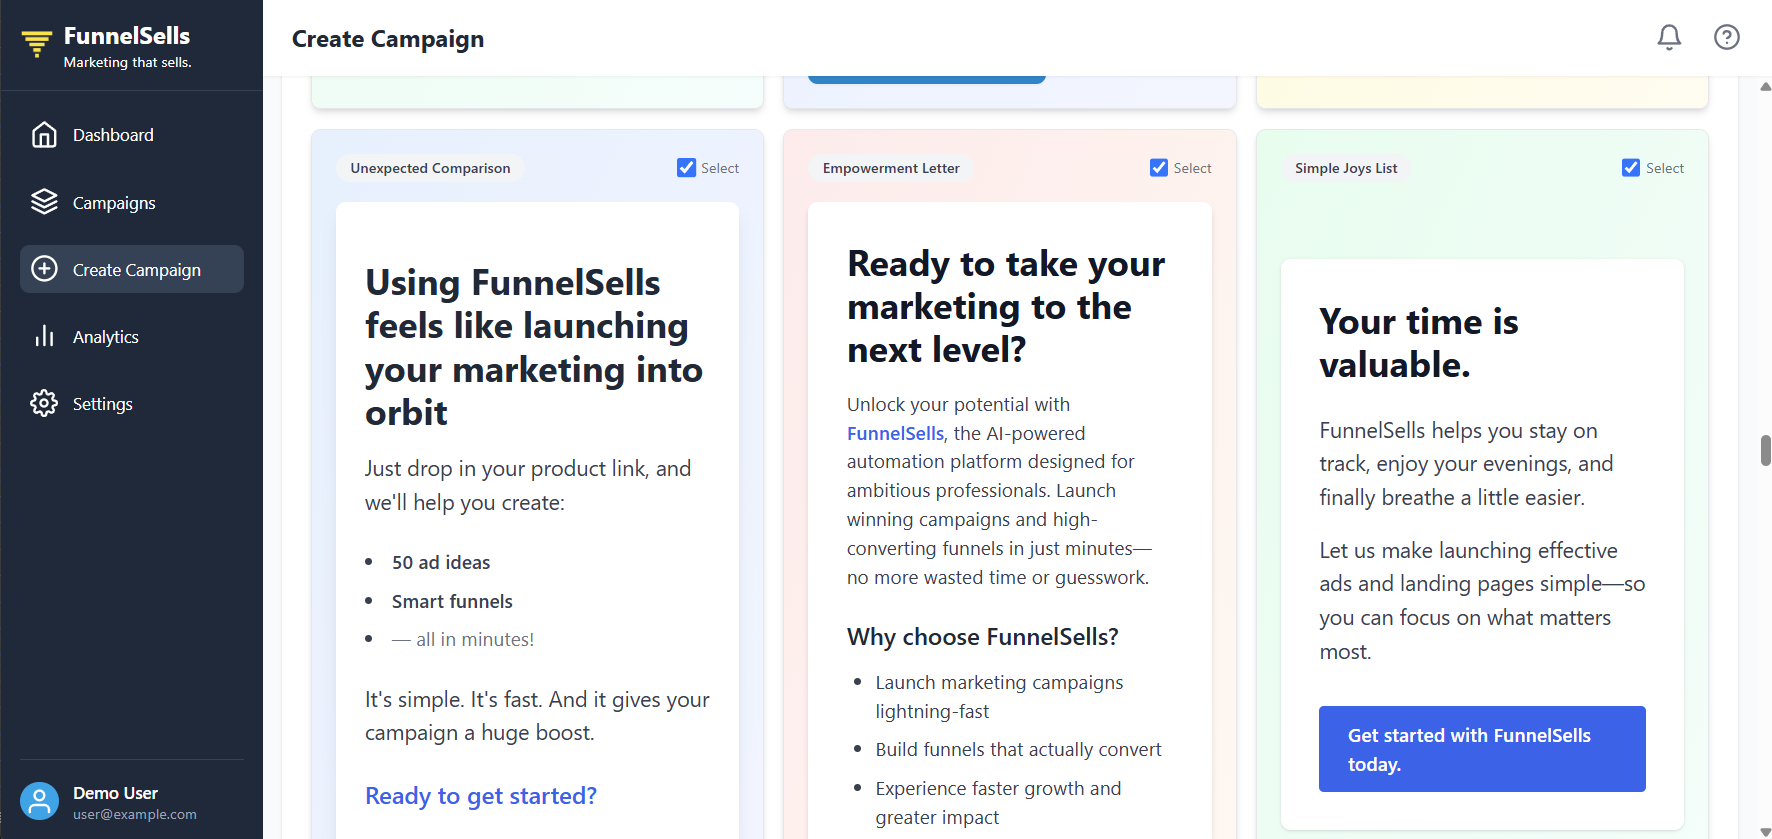Click the Simple Joys List tag
Image resolution: width=1772 pixels, height=839 pixels.
pyautogui.click(x=1346, y=168)
